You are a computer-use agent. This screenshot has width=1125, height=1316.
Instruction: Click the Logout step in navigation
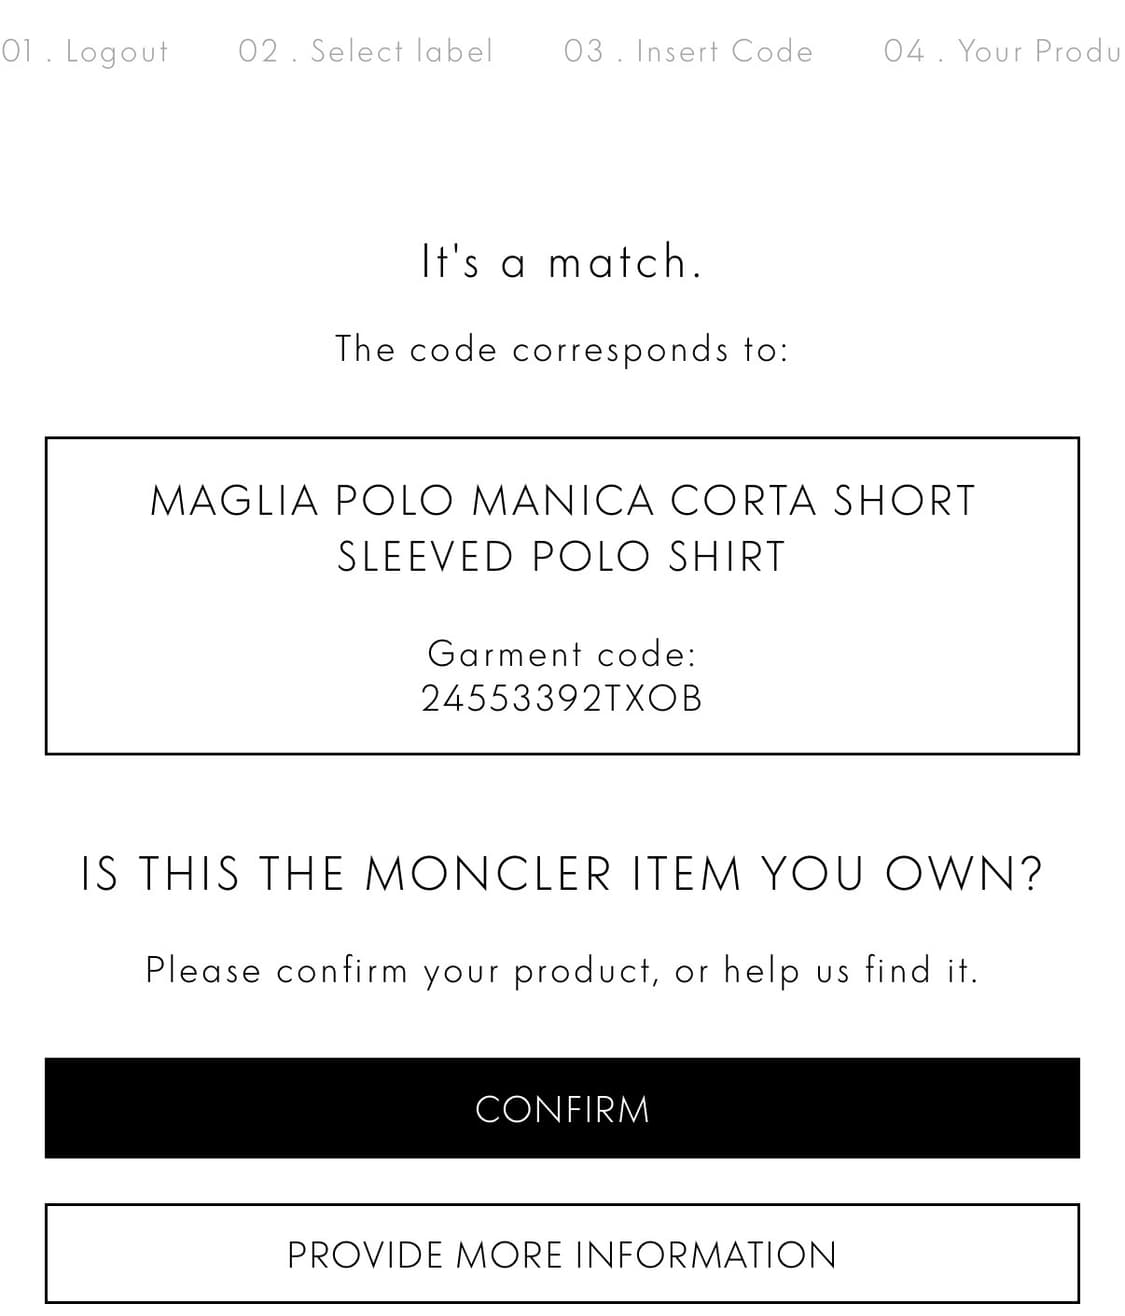116,51
